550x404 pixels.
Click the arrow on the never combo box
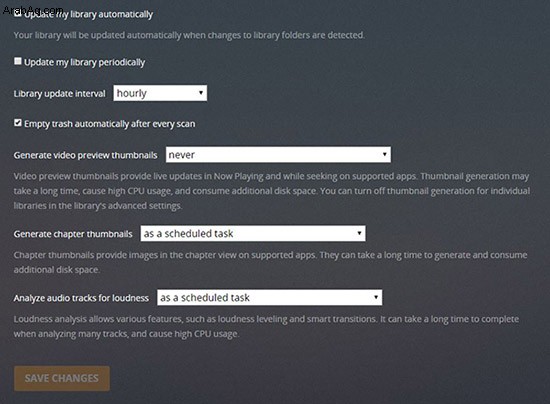coord(384,154)
